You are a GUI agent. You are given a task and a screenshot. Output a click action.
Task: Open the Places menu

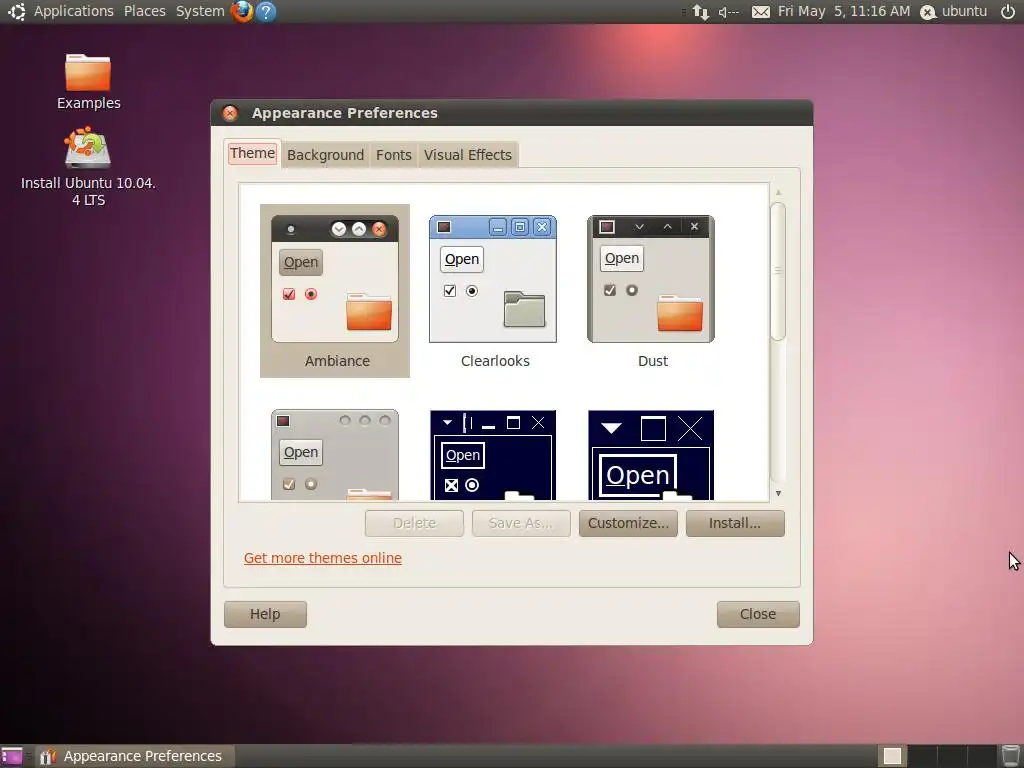pyautogui.click(x=145, y=11)
